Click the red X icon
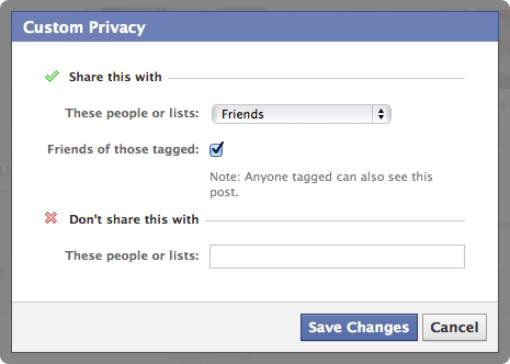This screenshot has width=510, height=364. pyautogui.click(x=51, y=218)
